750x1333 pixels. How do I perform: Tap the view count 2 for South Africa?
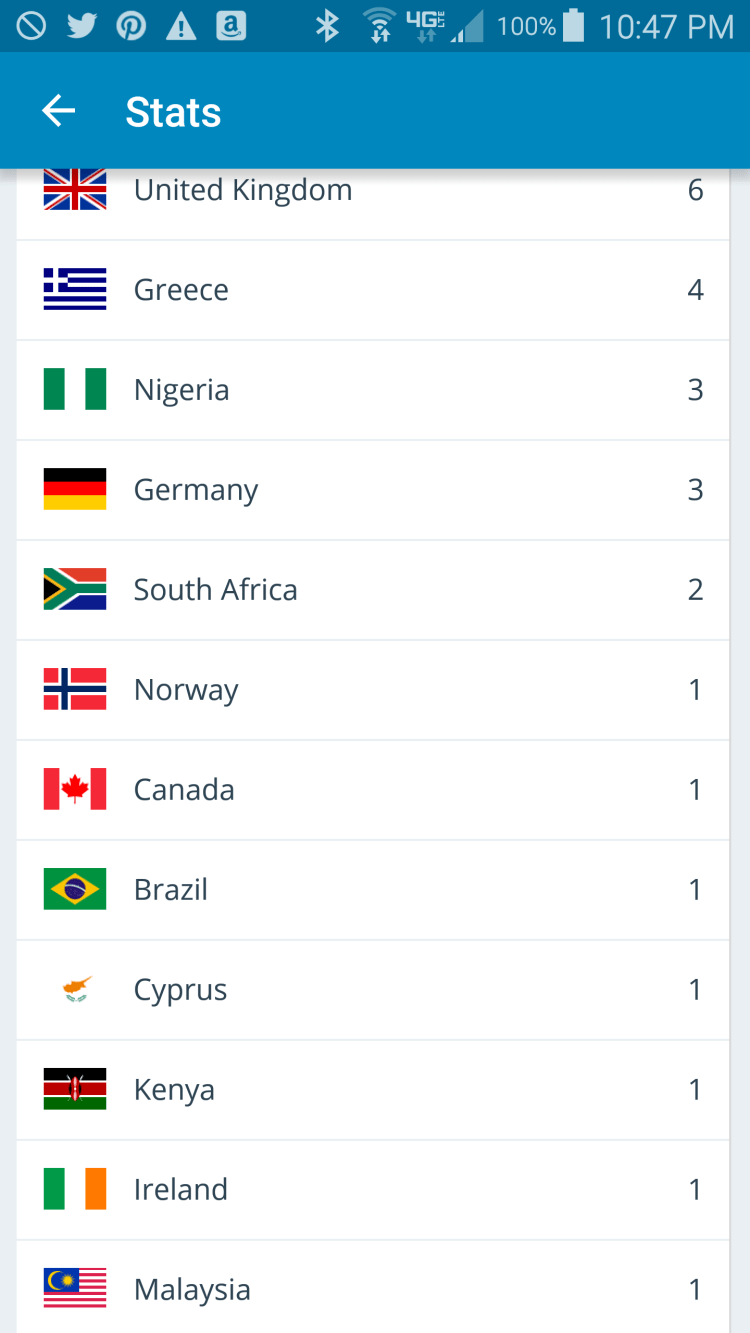pos(695,590)
